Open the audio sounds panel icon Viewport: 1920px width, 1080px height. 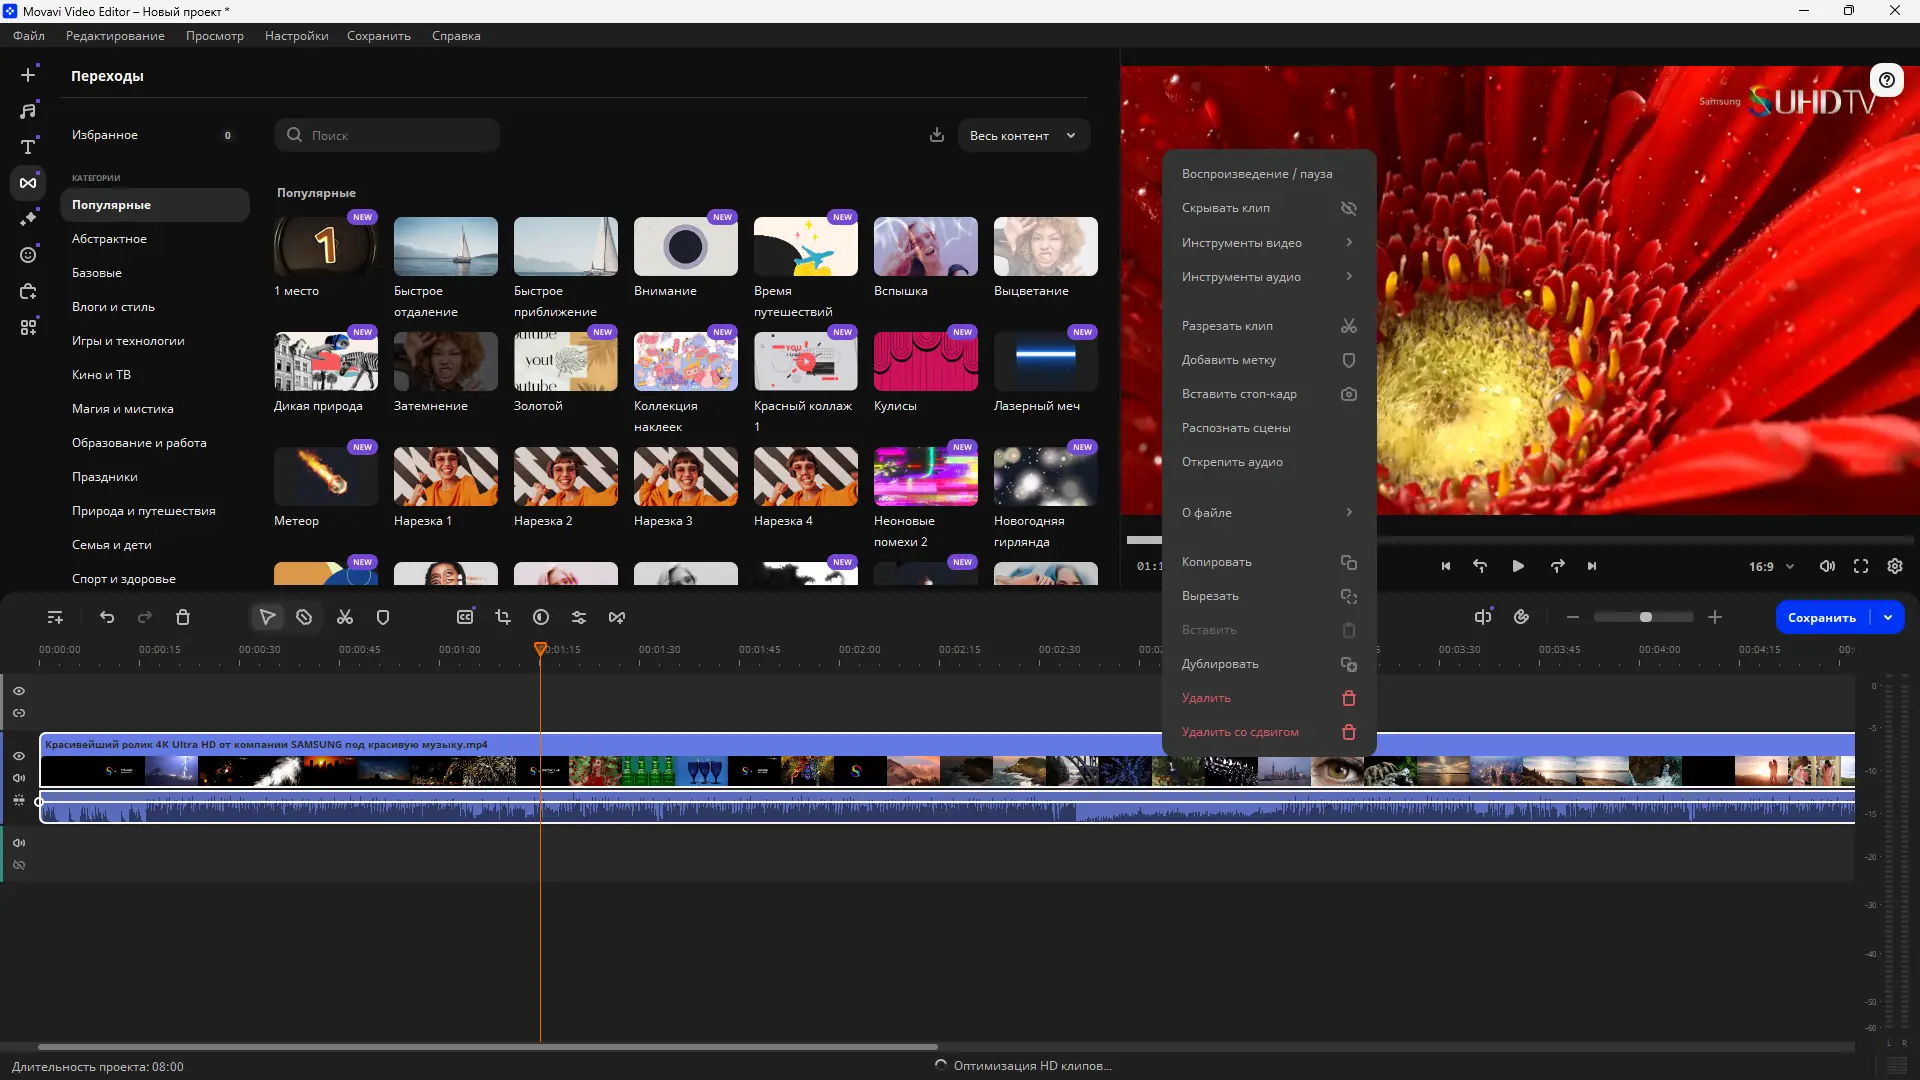tap(28, 111)
